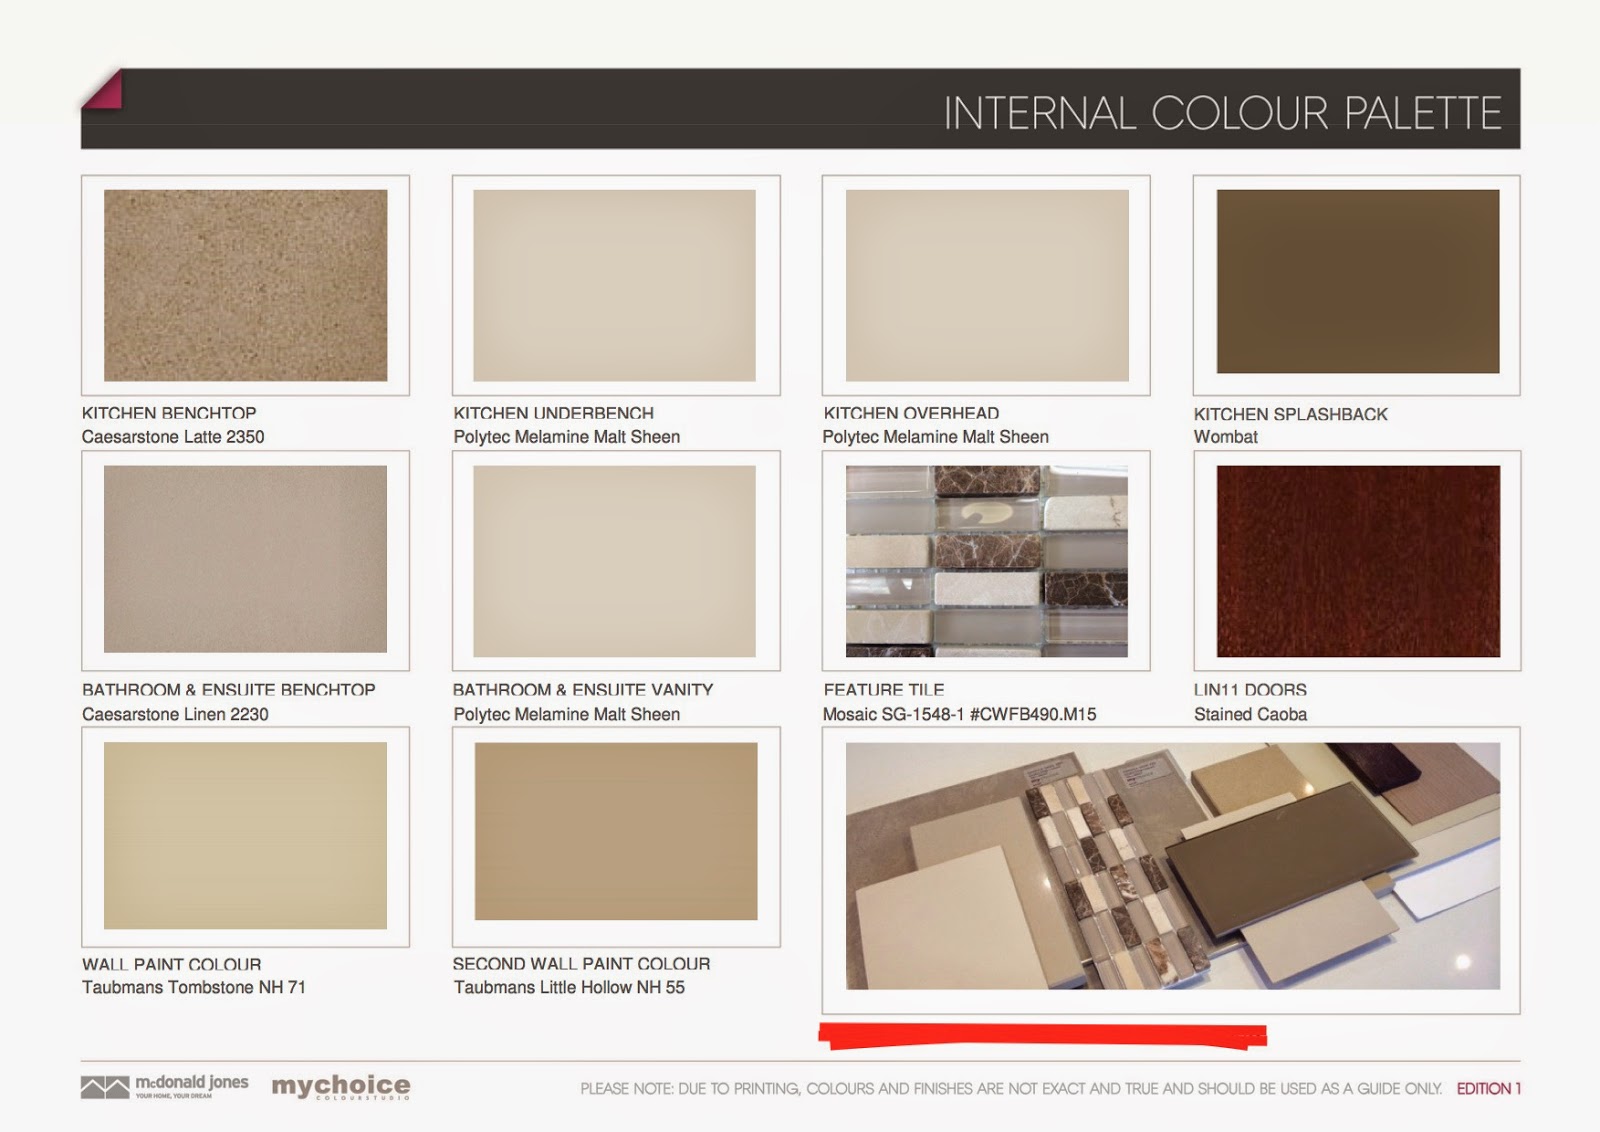Select the Stained Caoba LIN11 doors swatch
Image resolution: width=1600 pixels, height=1132 pixels.
click(1355, 560)
